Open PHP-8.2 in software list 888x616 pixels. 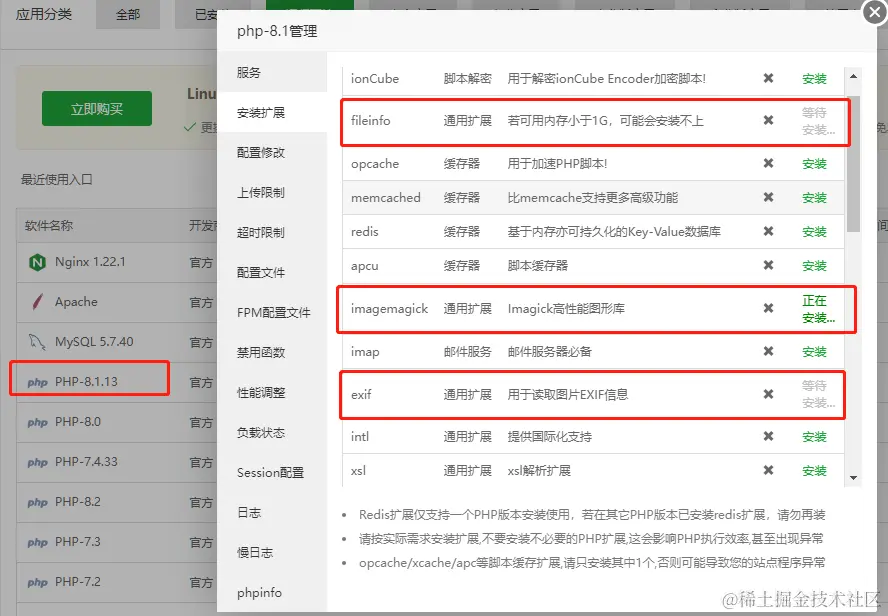coord(78,502)
